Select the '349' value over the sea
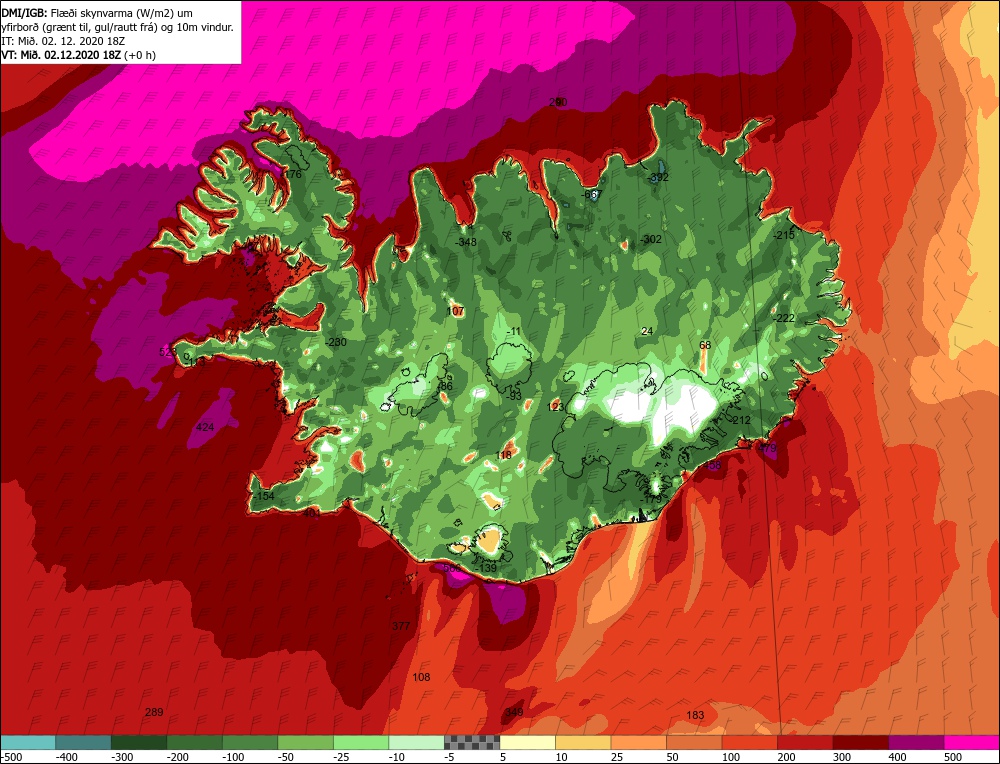The image size is (1000, 764). [x=514, y=712]
